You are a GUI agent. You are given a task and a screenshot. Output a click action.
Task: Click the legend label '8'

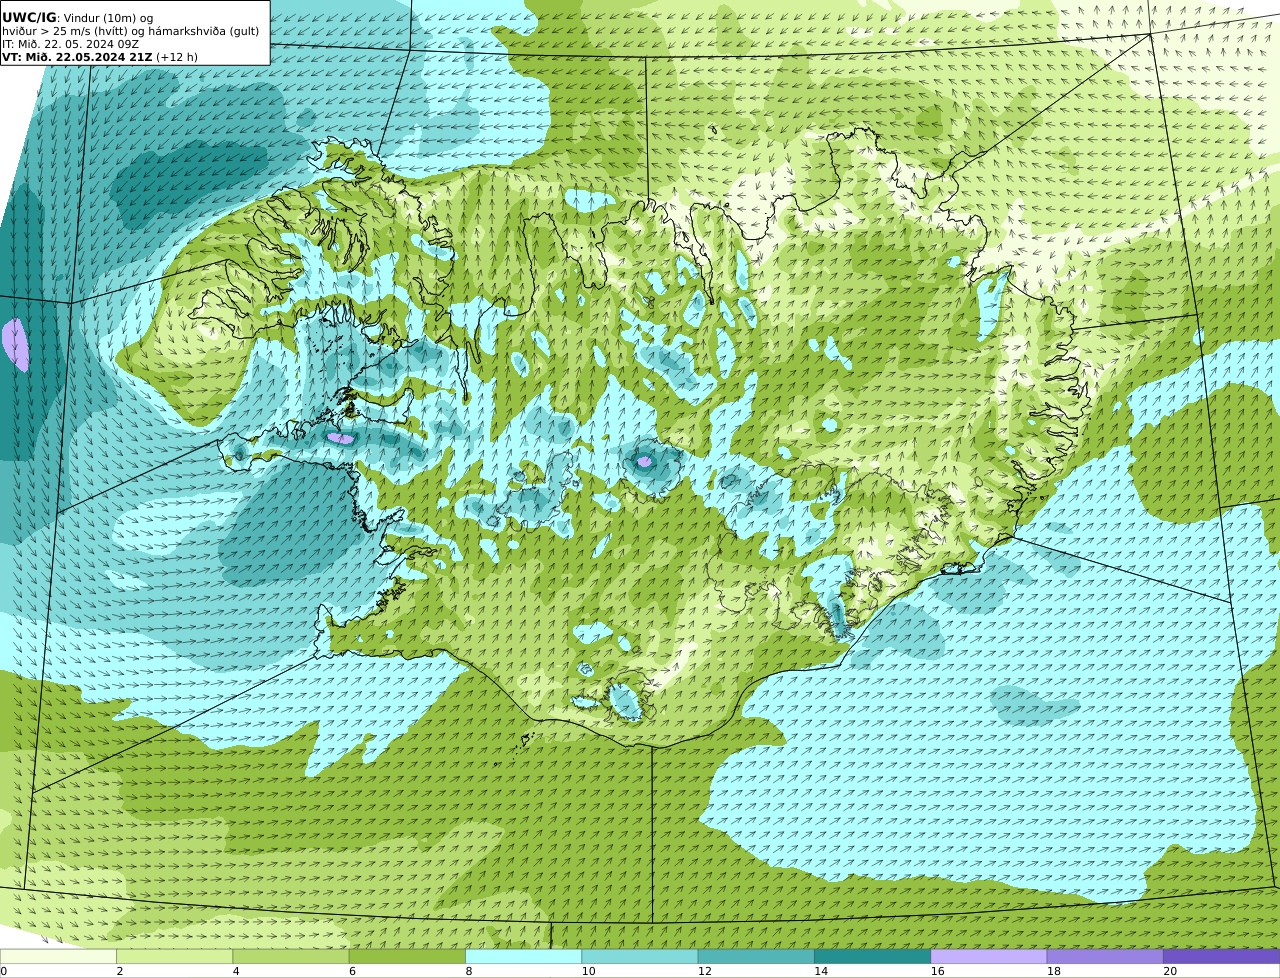(x=469, y=971)
